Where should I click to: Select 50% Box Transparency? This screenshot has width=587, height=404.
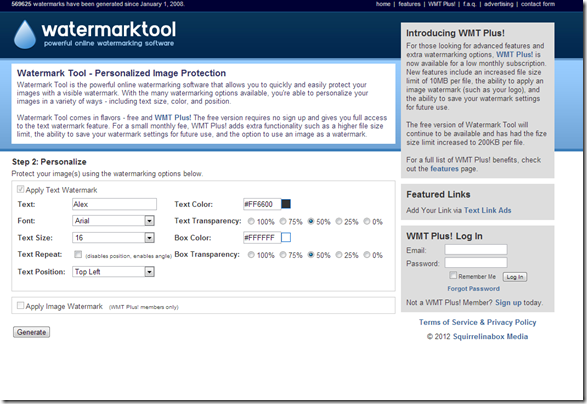[311, 255]
